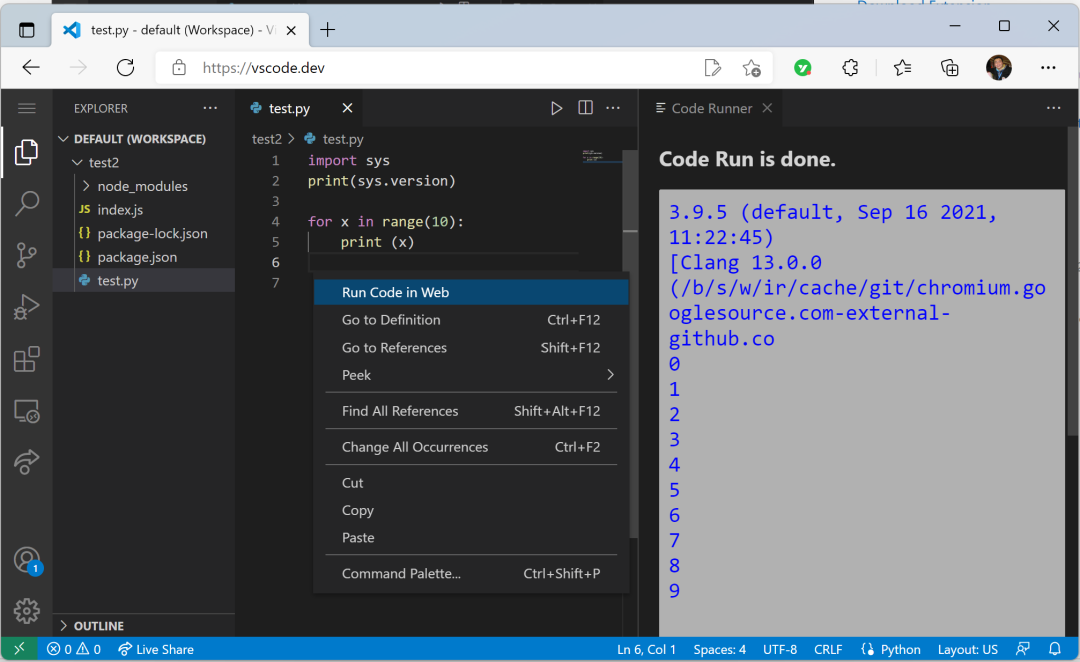Click Live Share in status bar
1080x662 pixels.
coord(156,649)
